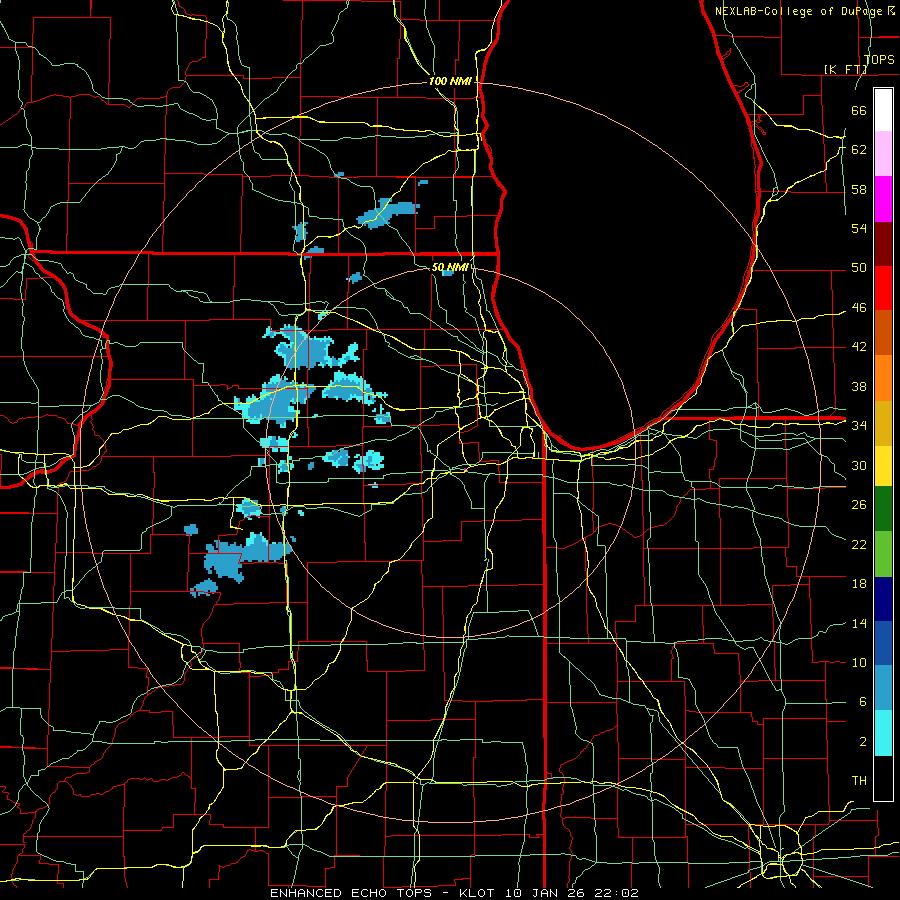Click the light orange legend swatch
Image resolution: width=900 pixels, height=900 pixels.
(x=883, y=378)
